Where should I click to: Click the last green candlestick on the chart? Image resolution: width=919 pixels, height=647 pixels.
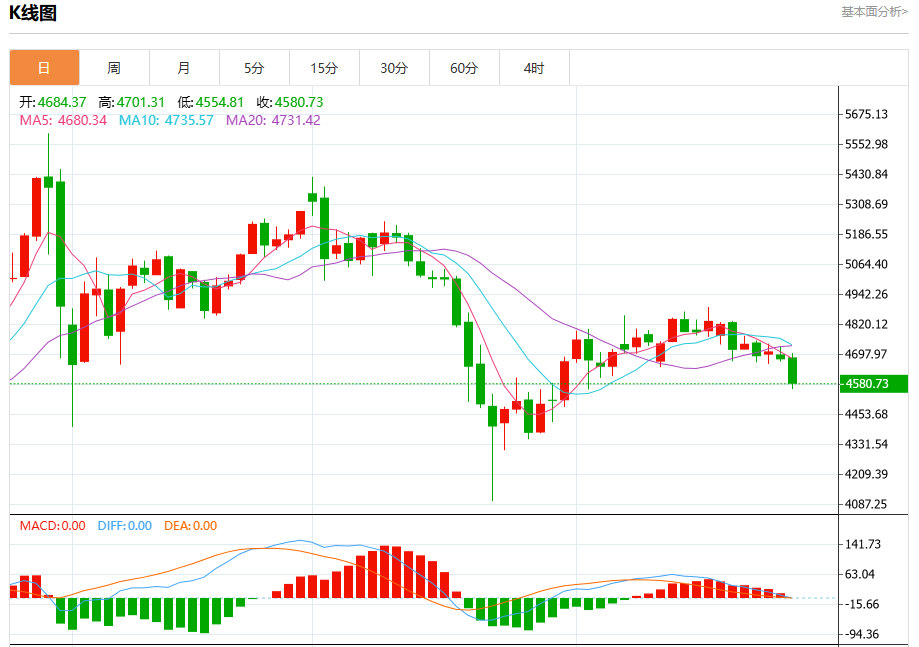(792, 370)
